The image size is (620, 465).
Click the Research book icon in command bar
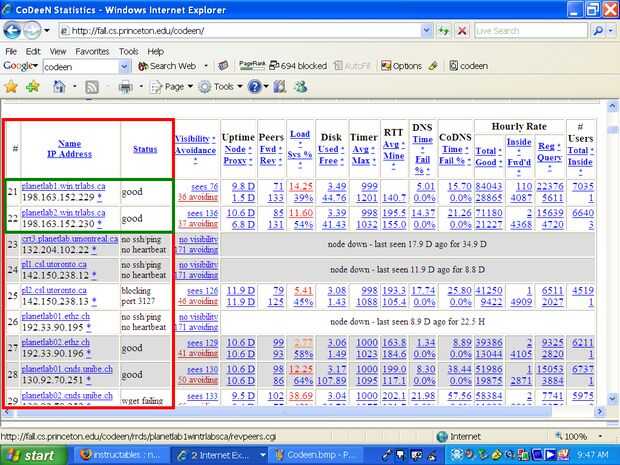pos(280,87)
